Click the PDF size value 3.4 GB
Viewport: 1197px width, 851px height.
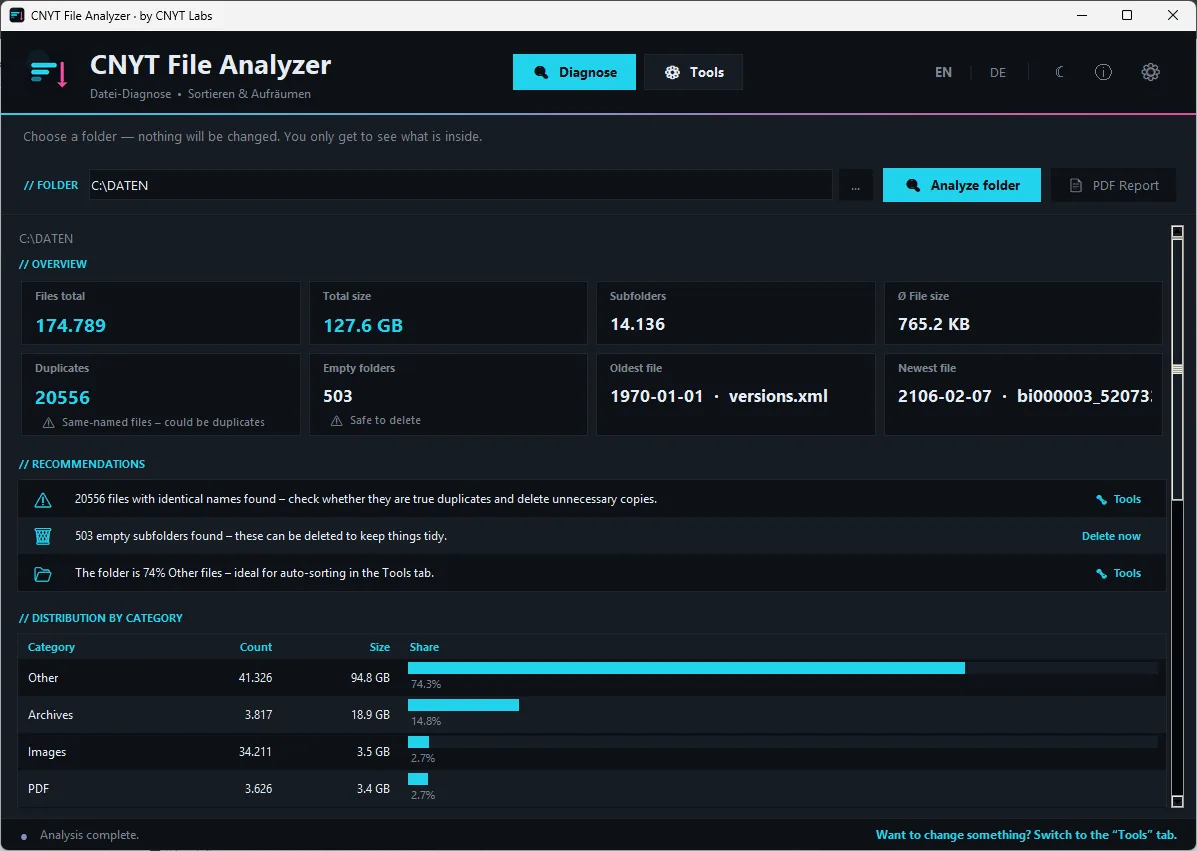pos(373,789)
